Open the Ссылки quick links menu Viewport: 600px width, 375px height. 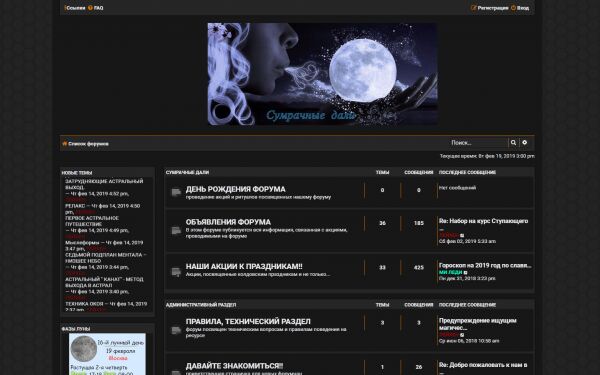(75, 8)
